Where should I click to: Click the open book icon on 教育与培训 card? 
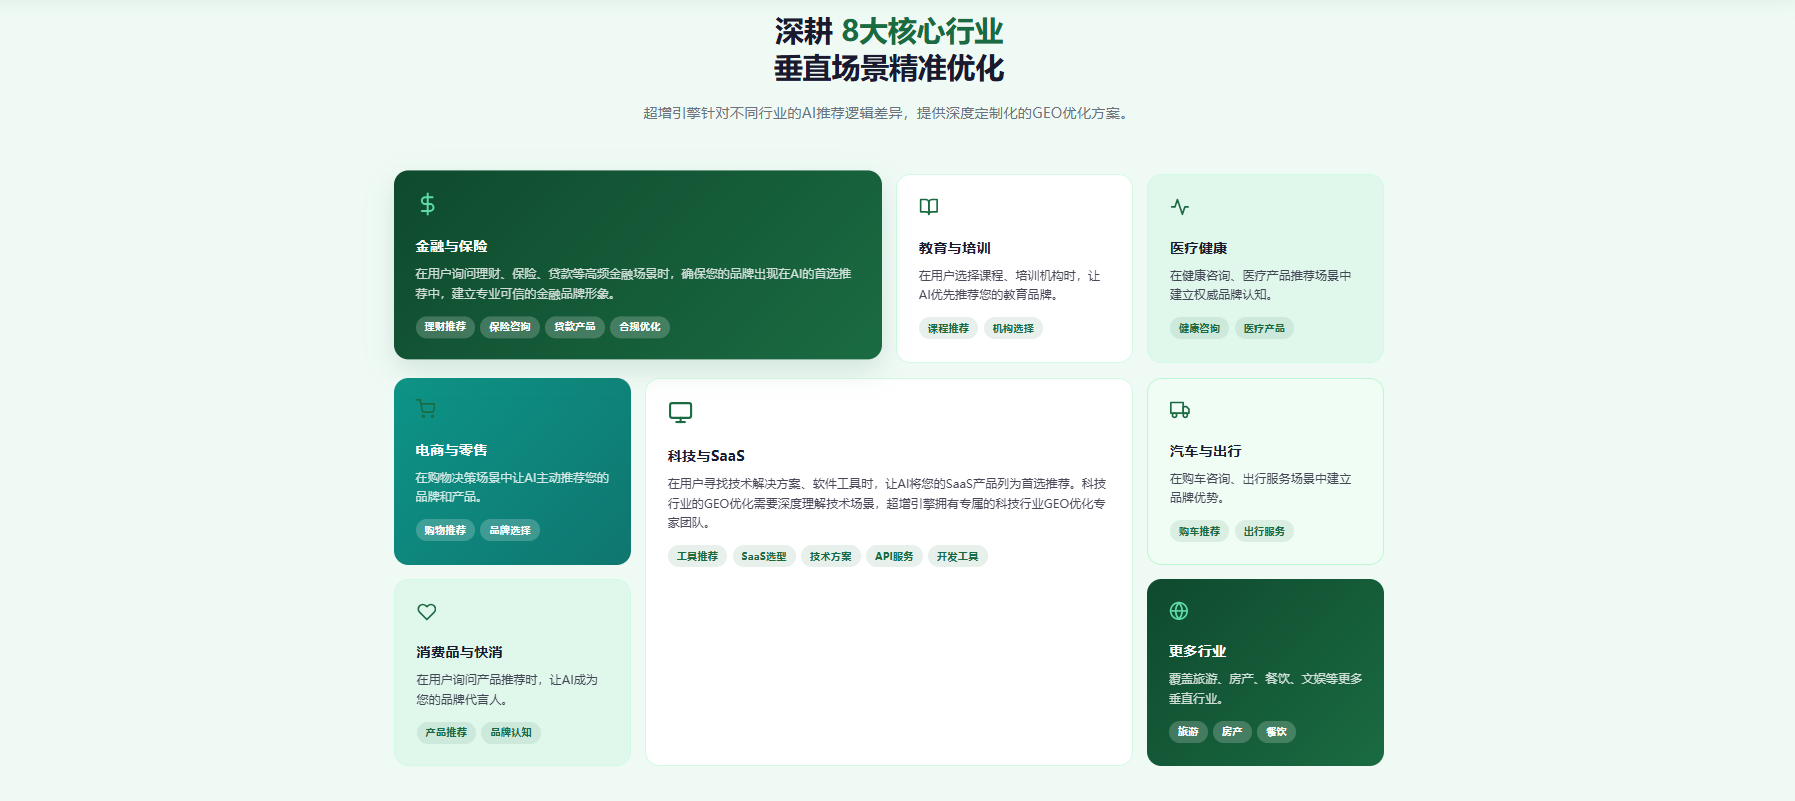929,207
